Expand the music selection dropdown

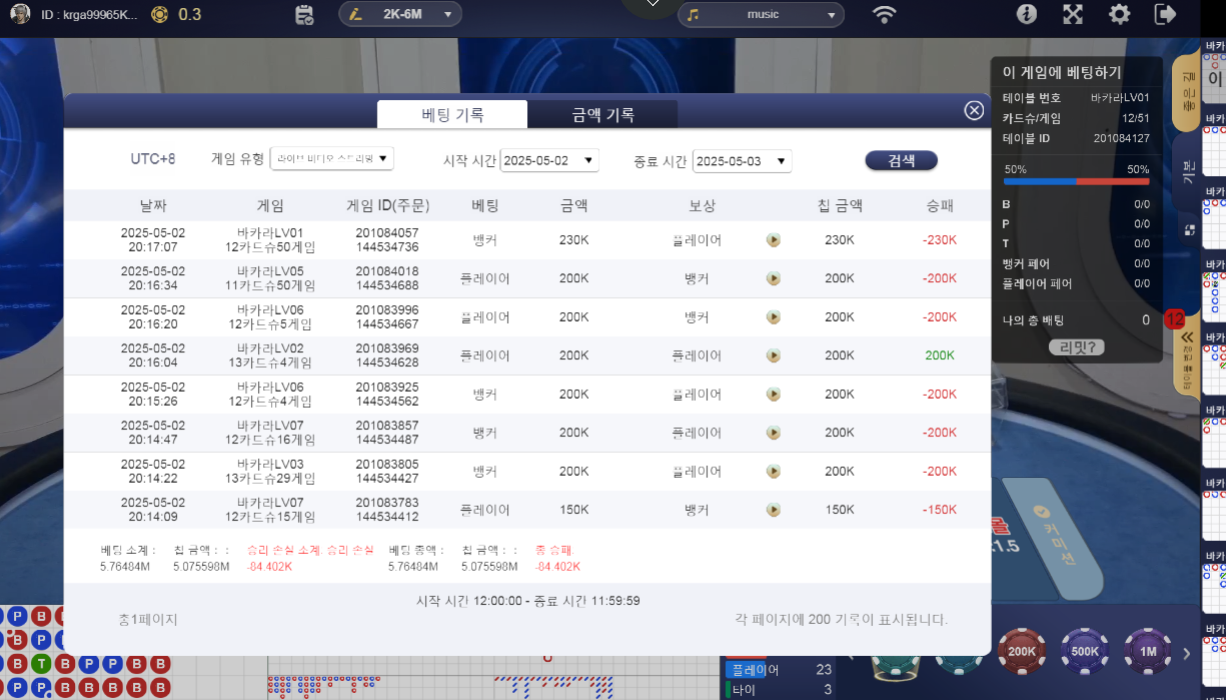(760, 15)
